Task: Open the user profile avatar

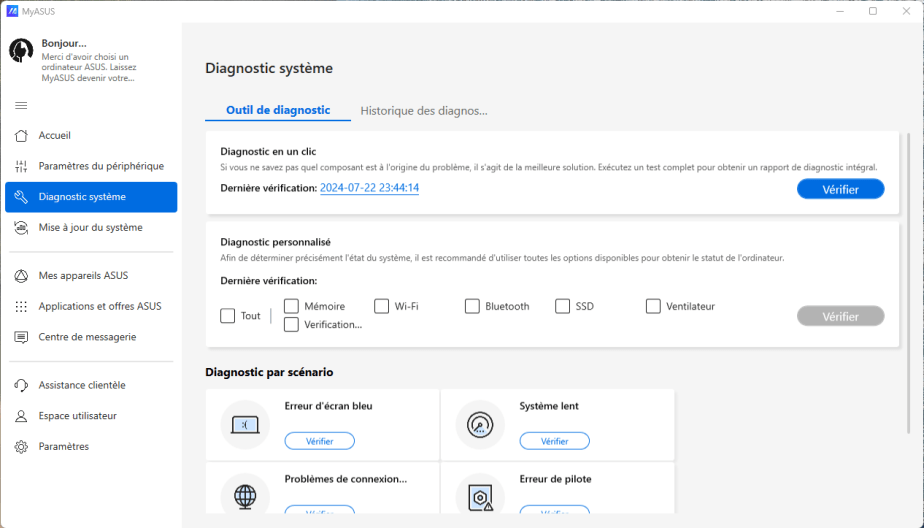Action: 21,51
